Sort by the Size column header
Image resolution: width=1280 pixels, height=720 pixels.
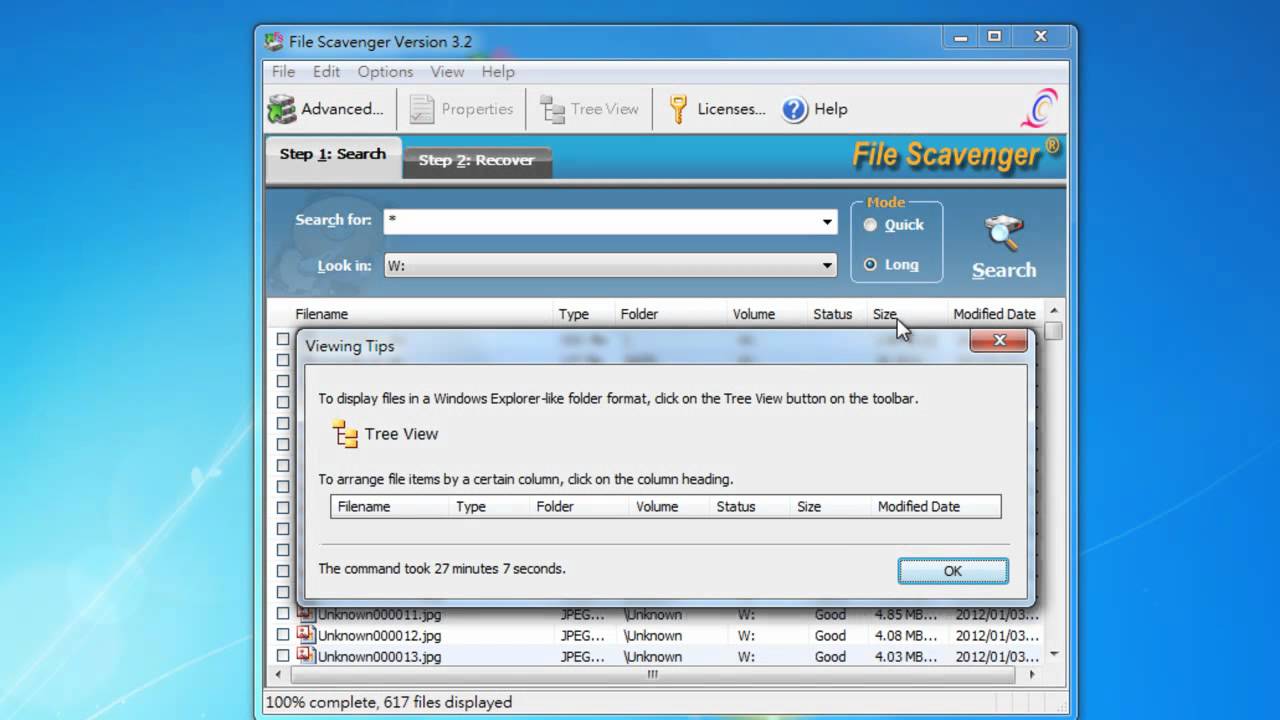pyautogui.click(x=907, y=314)
